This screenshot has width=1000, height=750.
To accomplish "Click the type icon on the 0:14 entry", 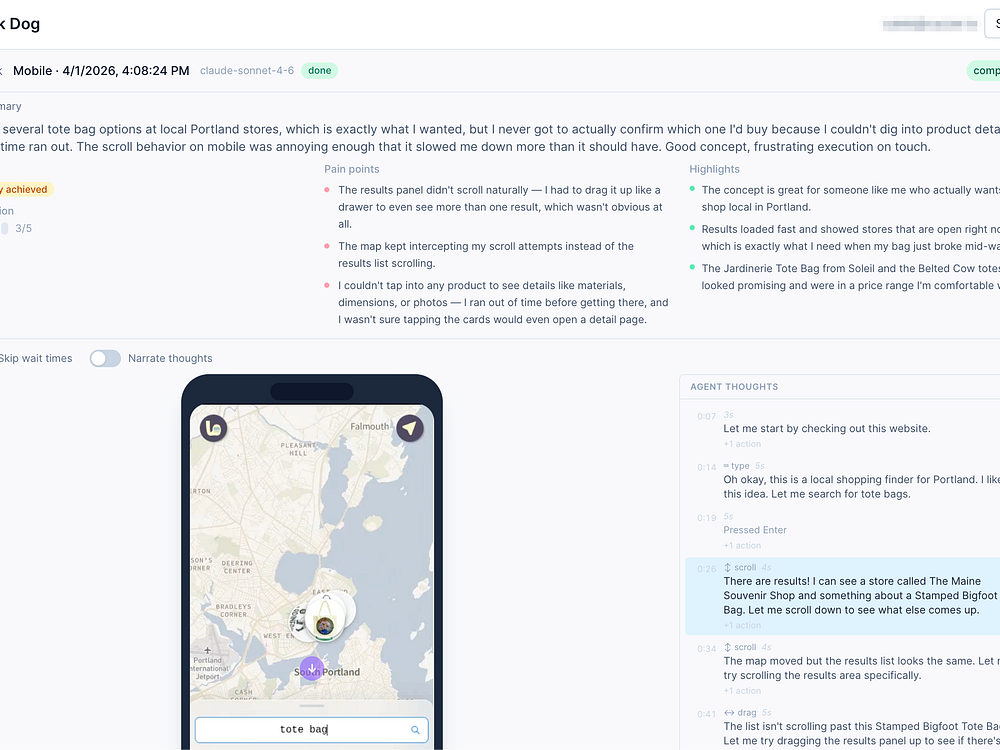I will (726, 466).
